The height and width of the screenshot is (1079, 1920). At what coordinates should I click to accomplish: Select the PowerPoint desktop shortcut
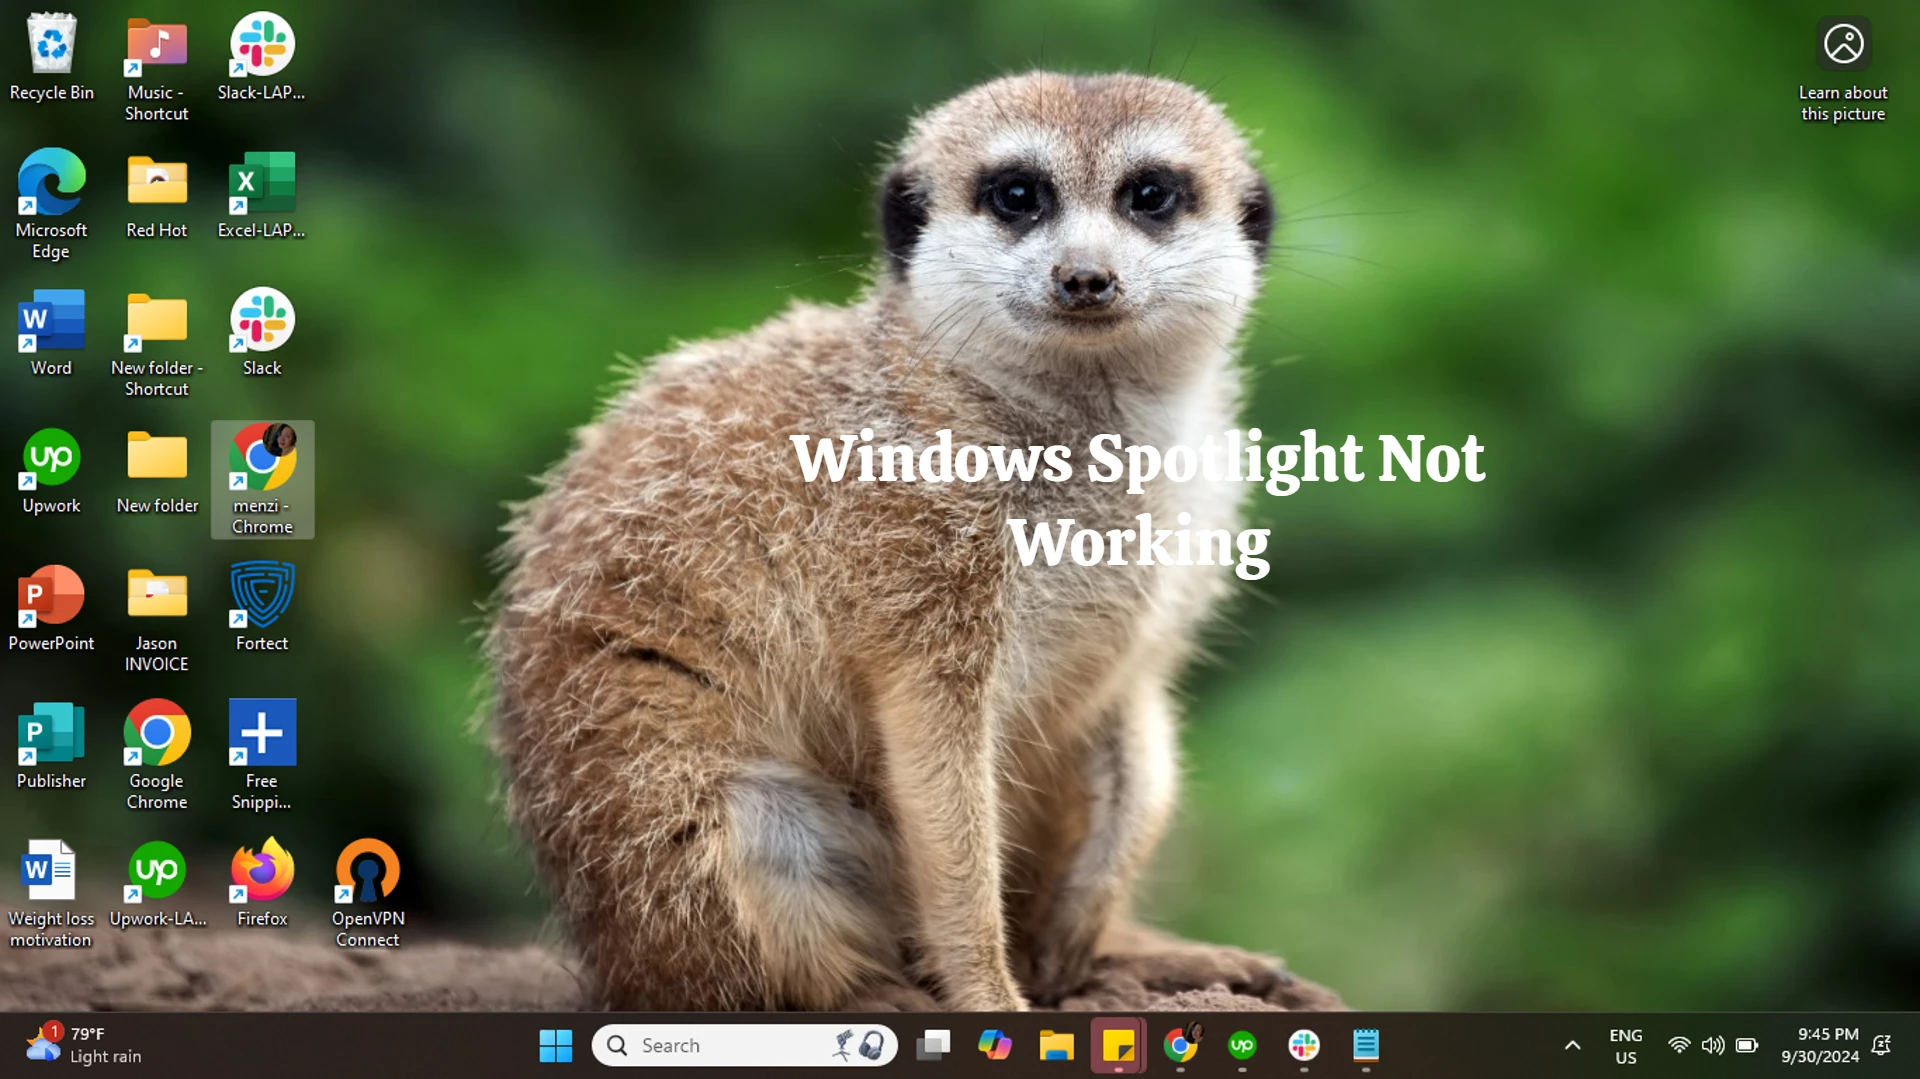51,607
